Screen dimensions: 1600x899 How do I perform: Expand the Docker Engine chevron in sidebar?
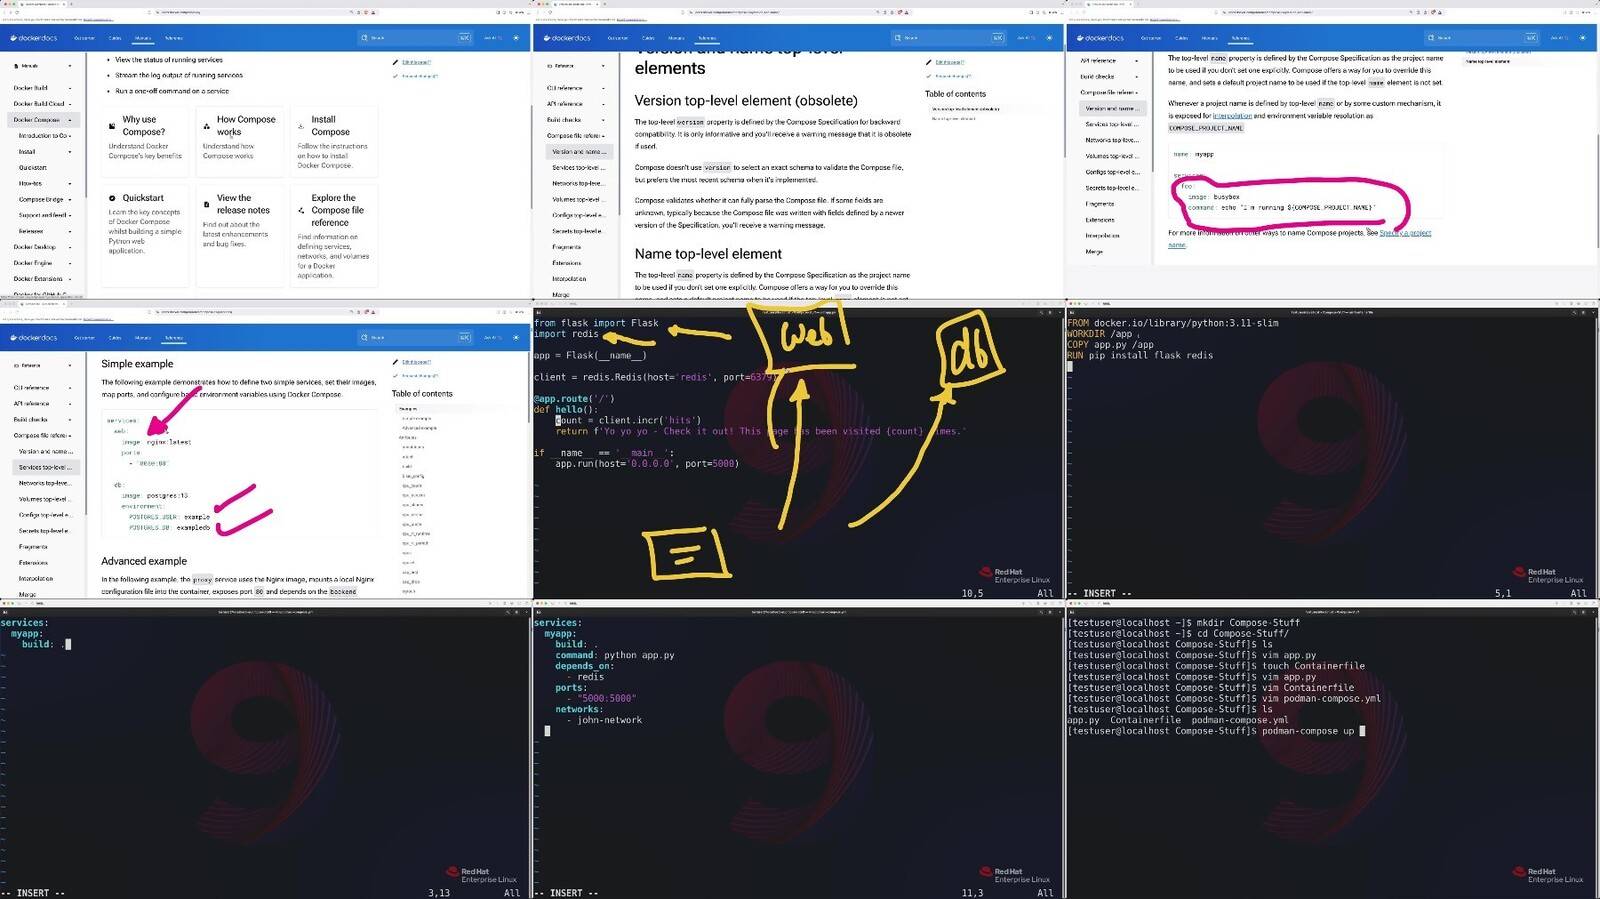click(x=70, y=263)
